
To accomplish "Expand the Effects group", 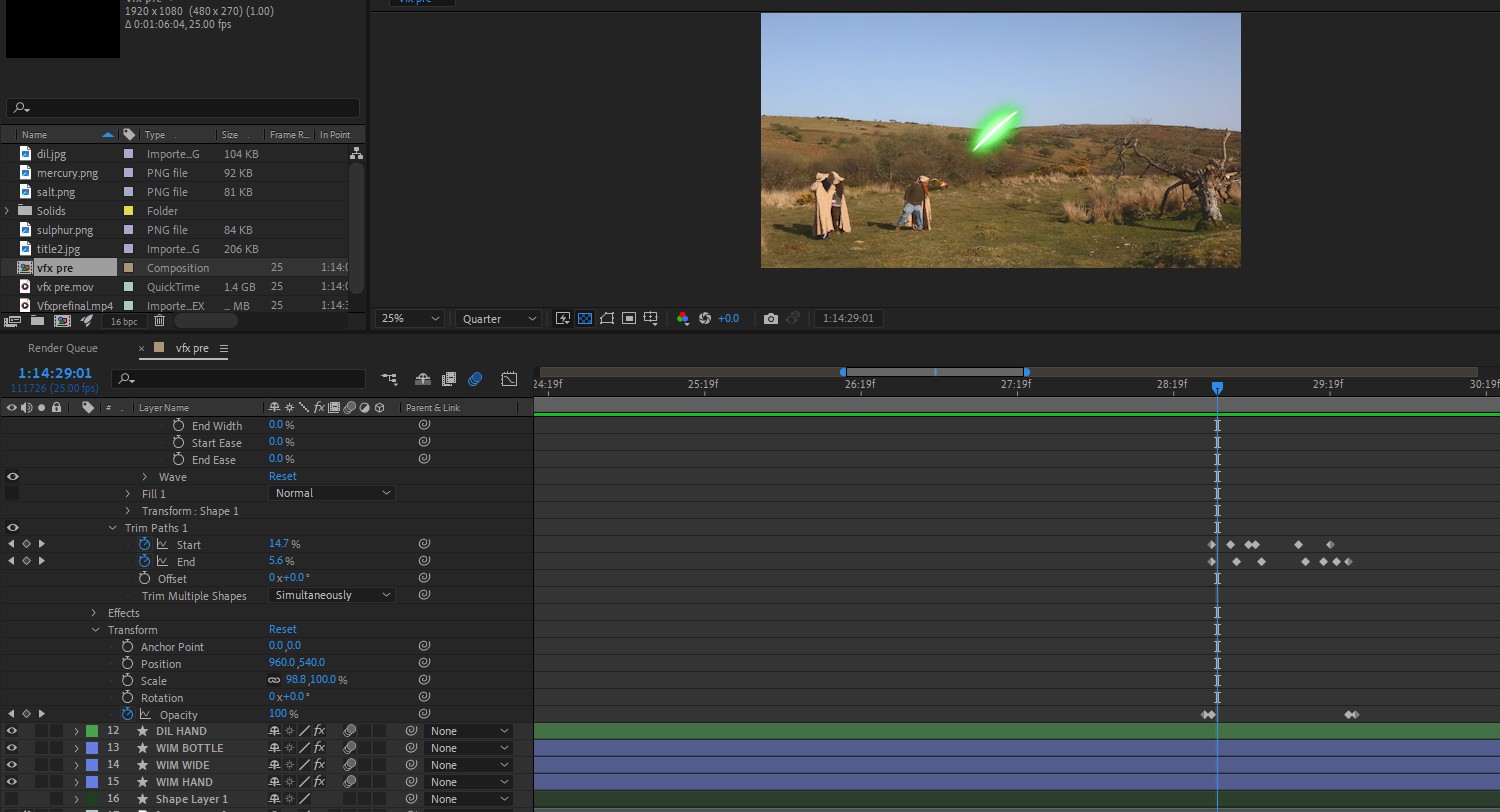I will pyautogui.click(x=94, y=613).
